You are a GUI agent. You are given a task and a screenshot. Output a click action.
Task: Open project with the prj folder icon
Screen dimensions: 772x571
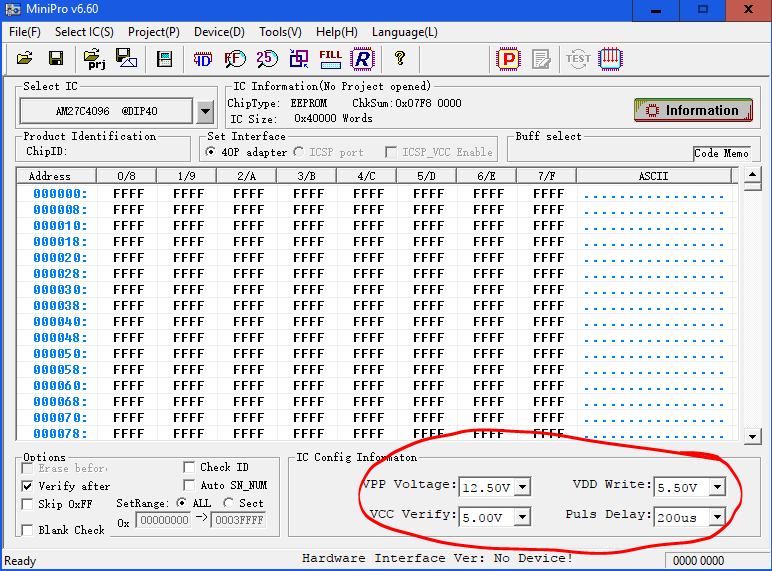click(94, 59)
